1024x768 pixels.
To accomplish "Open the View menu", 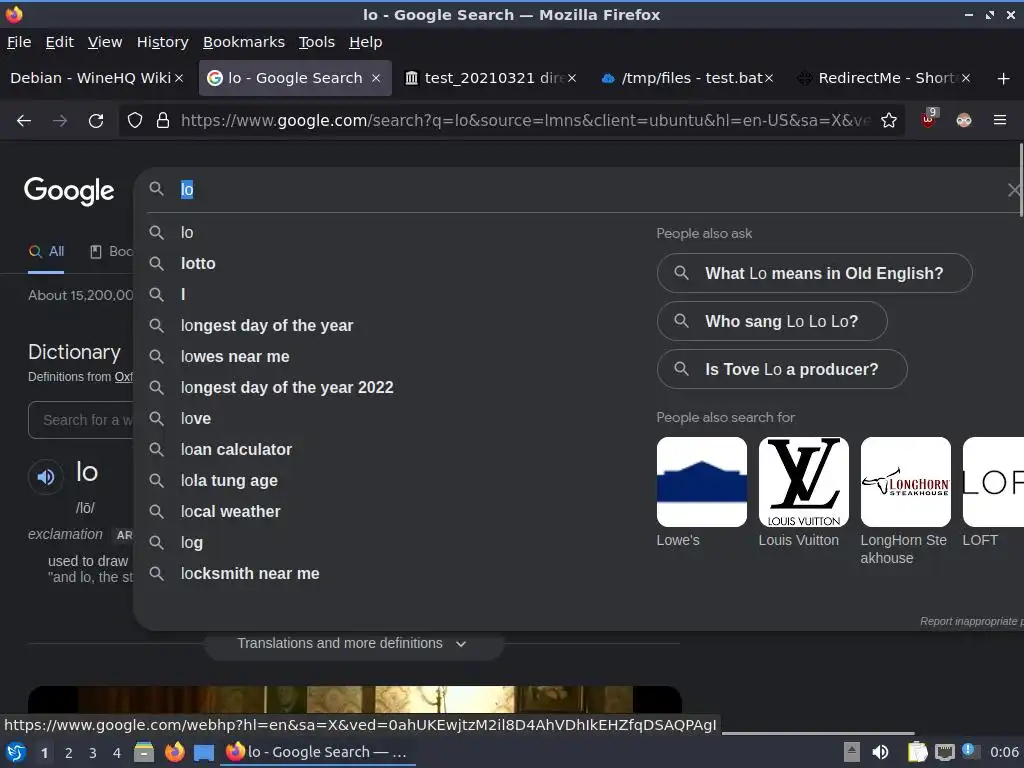I will pyautogui.click(x=105, y=42).
